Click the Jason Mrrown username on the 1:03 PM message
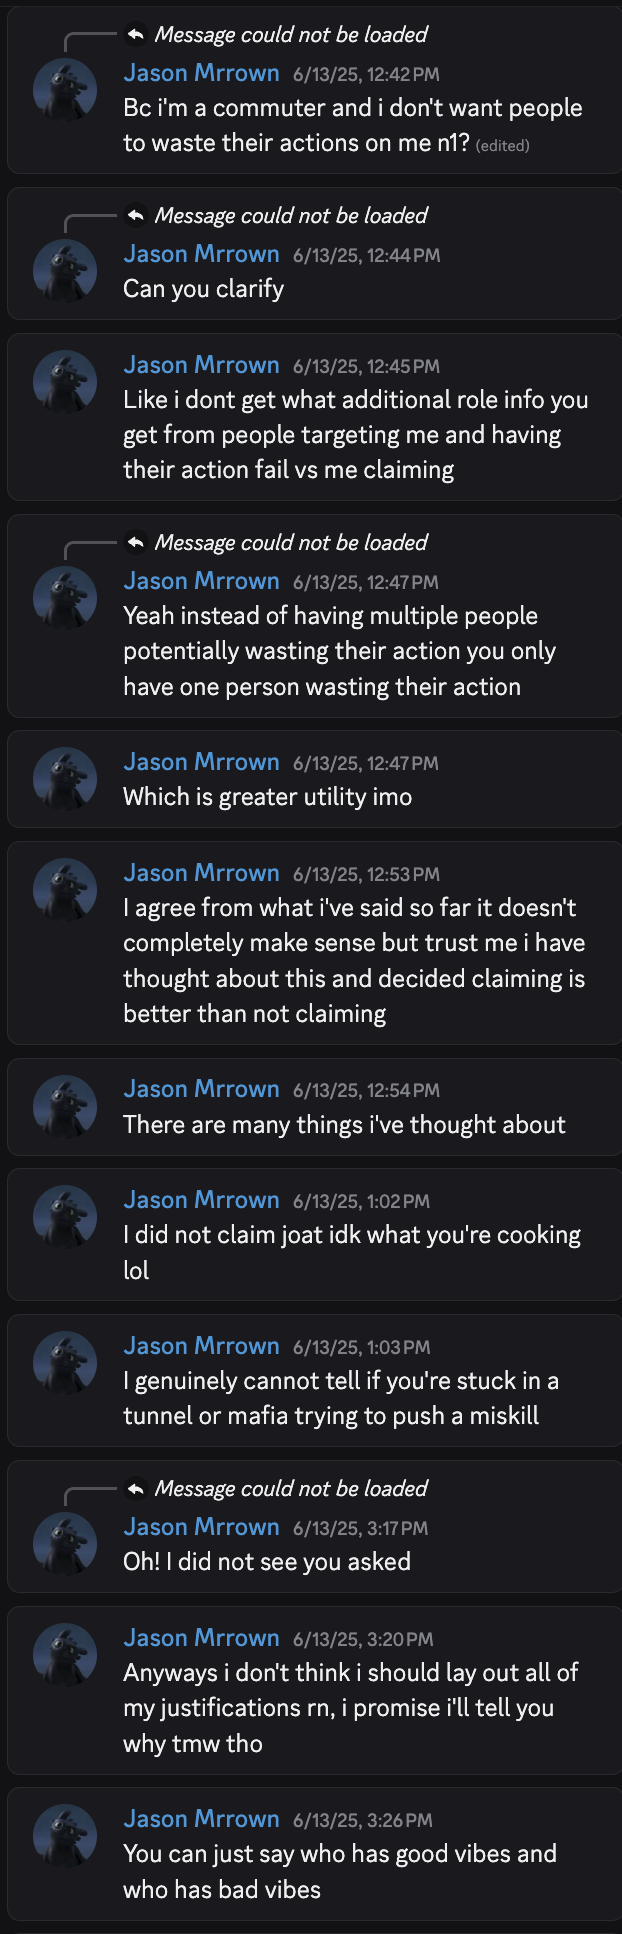 (201, 1346)
